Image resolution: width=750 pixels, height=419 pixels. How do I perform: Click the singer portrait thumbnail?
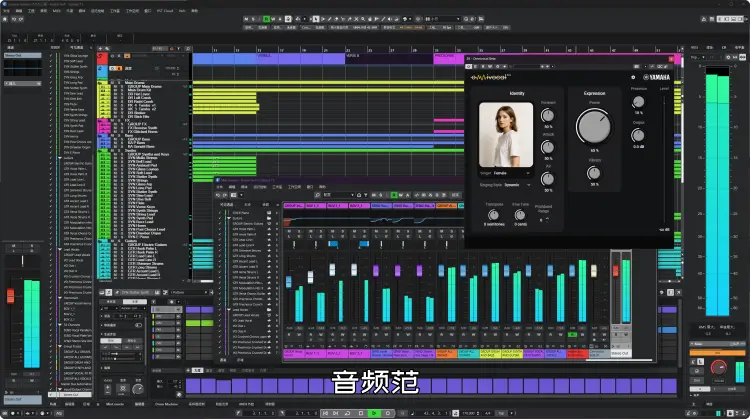(505, 134)
